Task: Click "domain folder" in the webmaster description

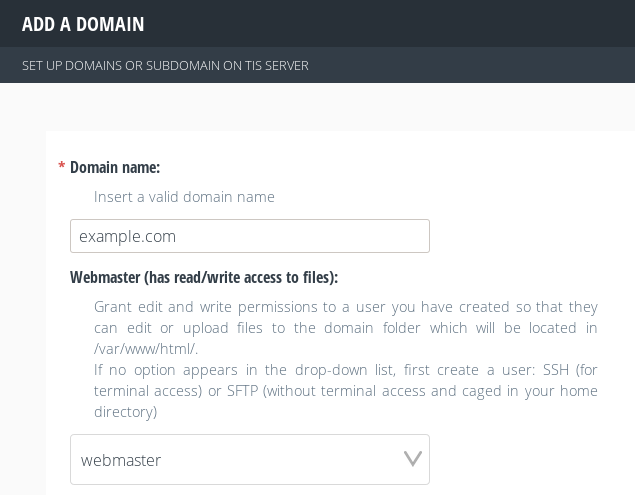Action: pyautogui.click(x=372, y=328)
